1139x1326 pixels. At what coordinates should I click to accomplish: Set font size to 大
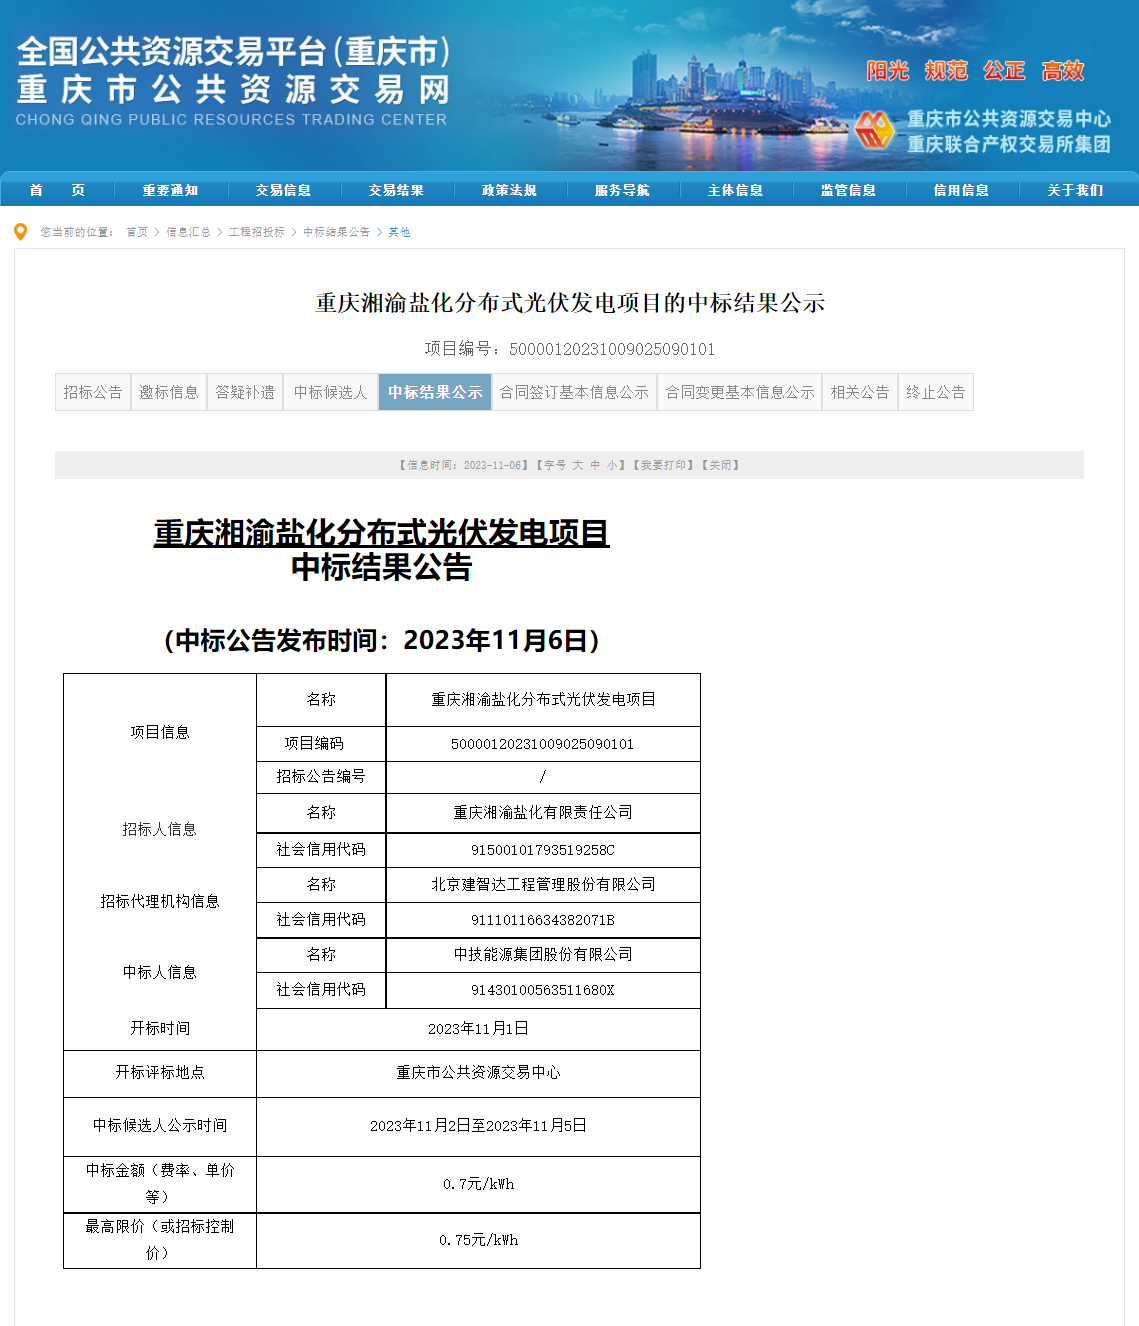click(x=578, y=465)
